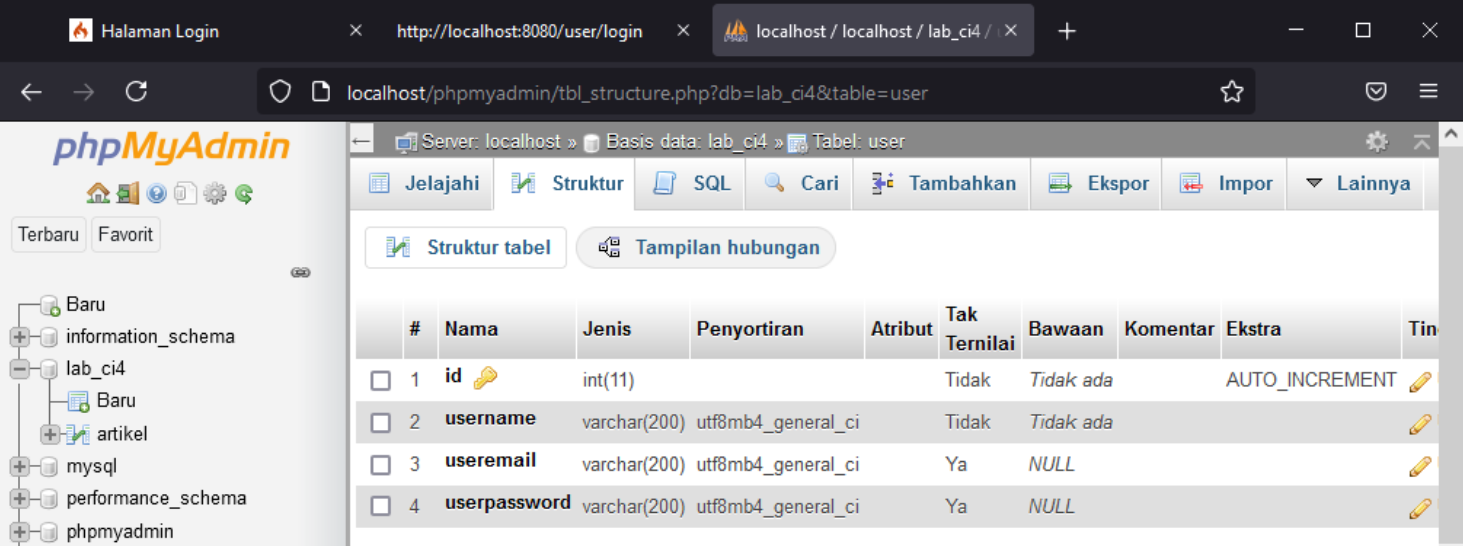Expand the information_schema database node
This screenshot has width=1463, height=546.
(x=19, y=337)
